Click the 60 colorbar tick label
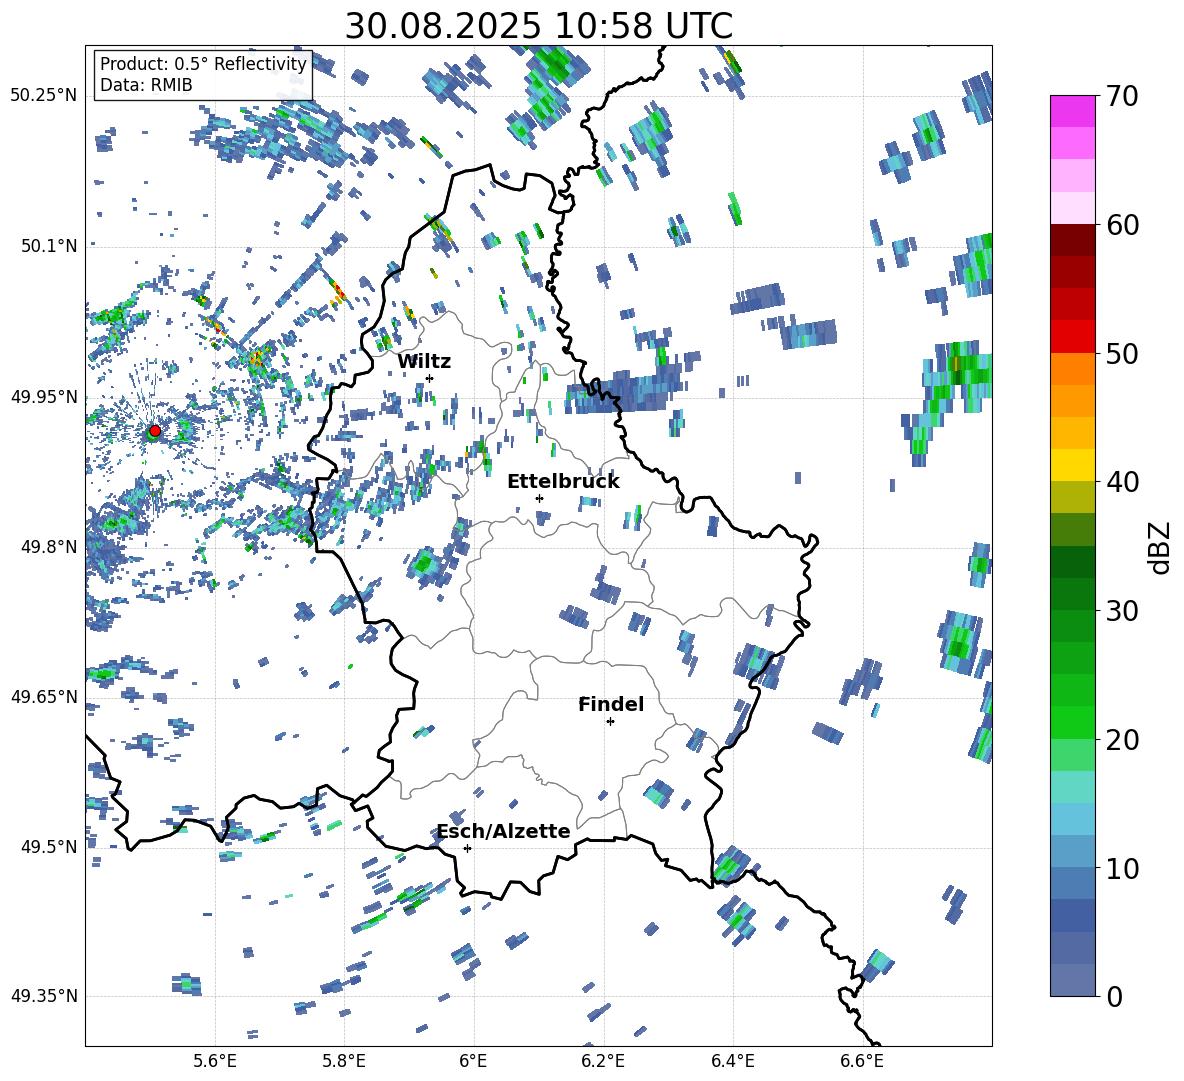 [1123, 225]
